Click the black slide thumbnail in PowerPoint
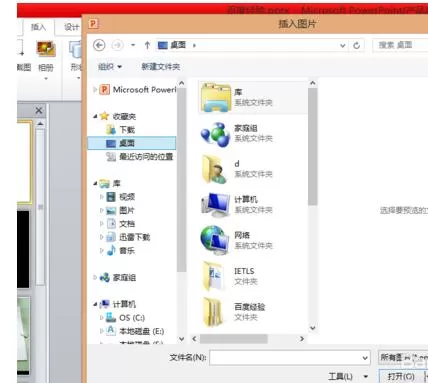 [23, 249]
